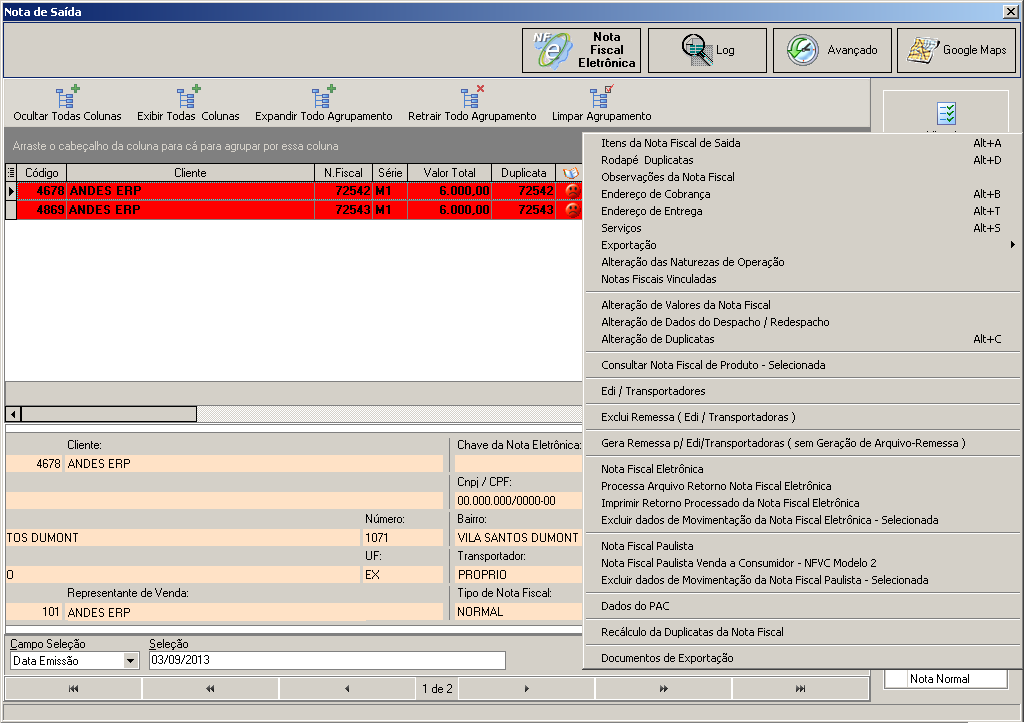
Task: Click checklist icon in right panel
Action: click(x=946, y=114)
